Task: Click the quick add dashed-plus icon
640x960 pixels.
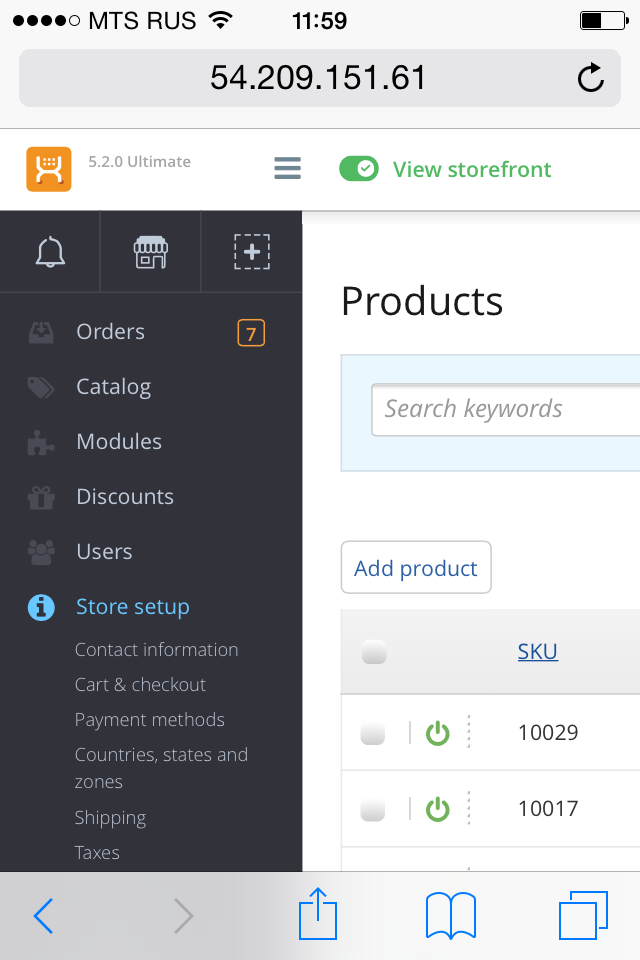Action: [x=252, y=252]
